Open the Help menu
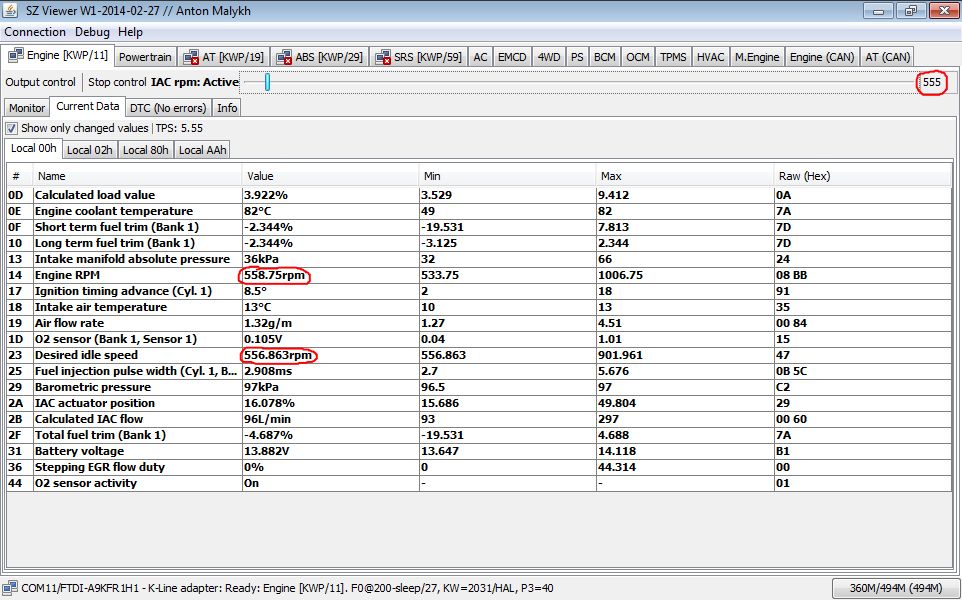962x600 pixels. (x=130, y=32)
